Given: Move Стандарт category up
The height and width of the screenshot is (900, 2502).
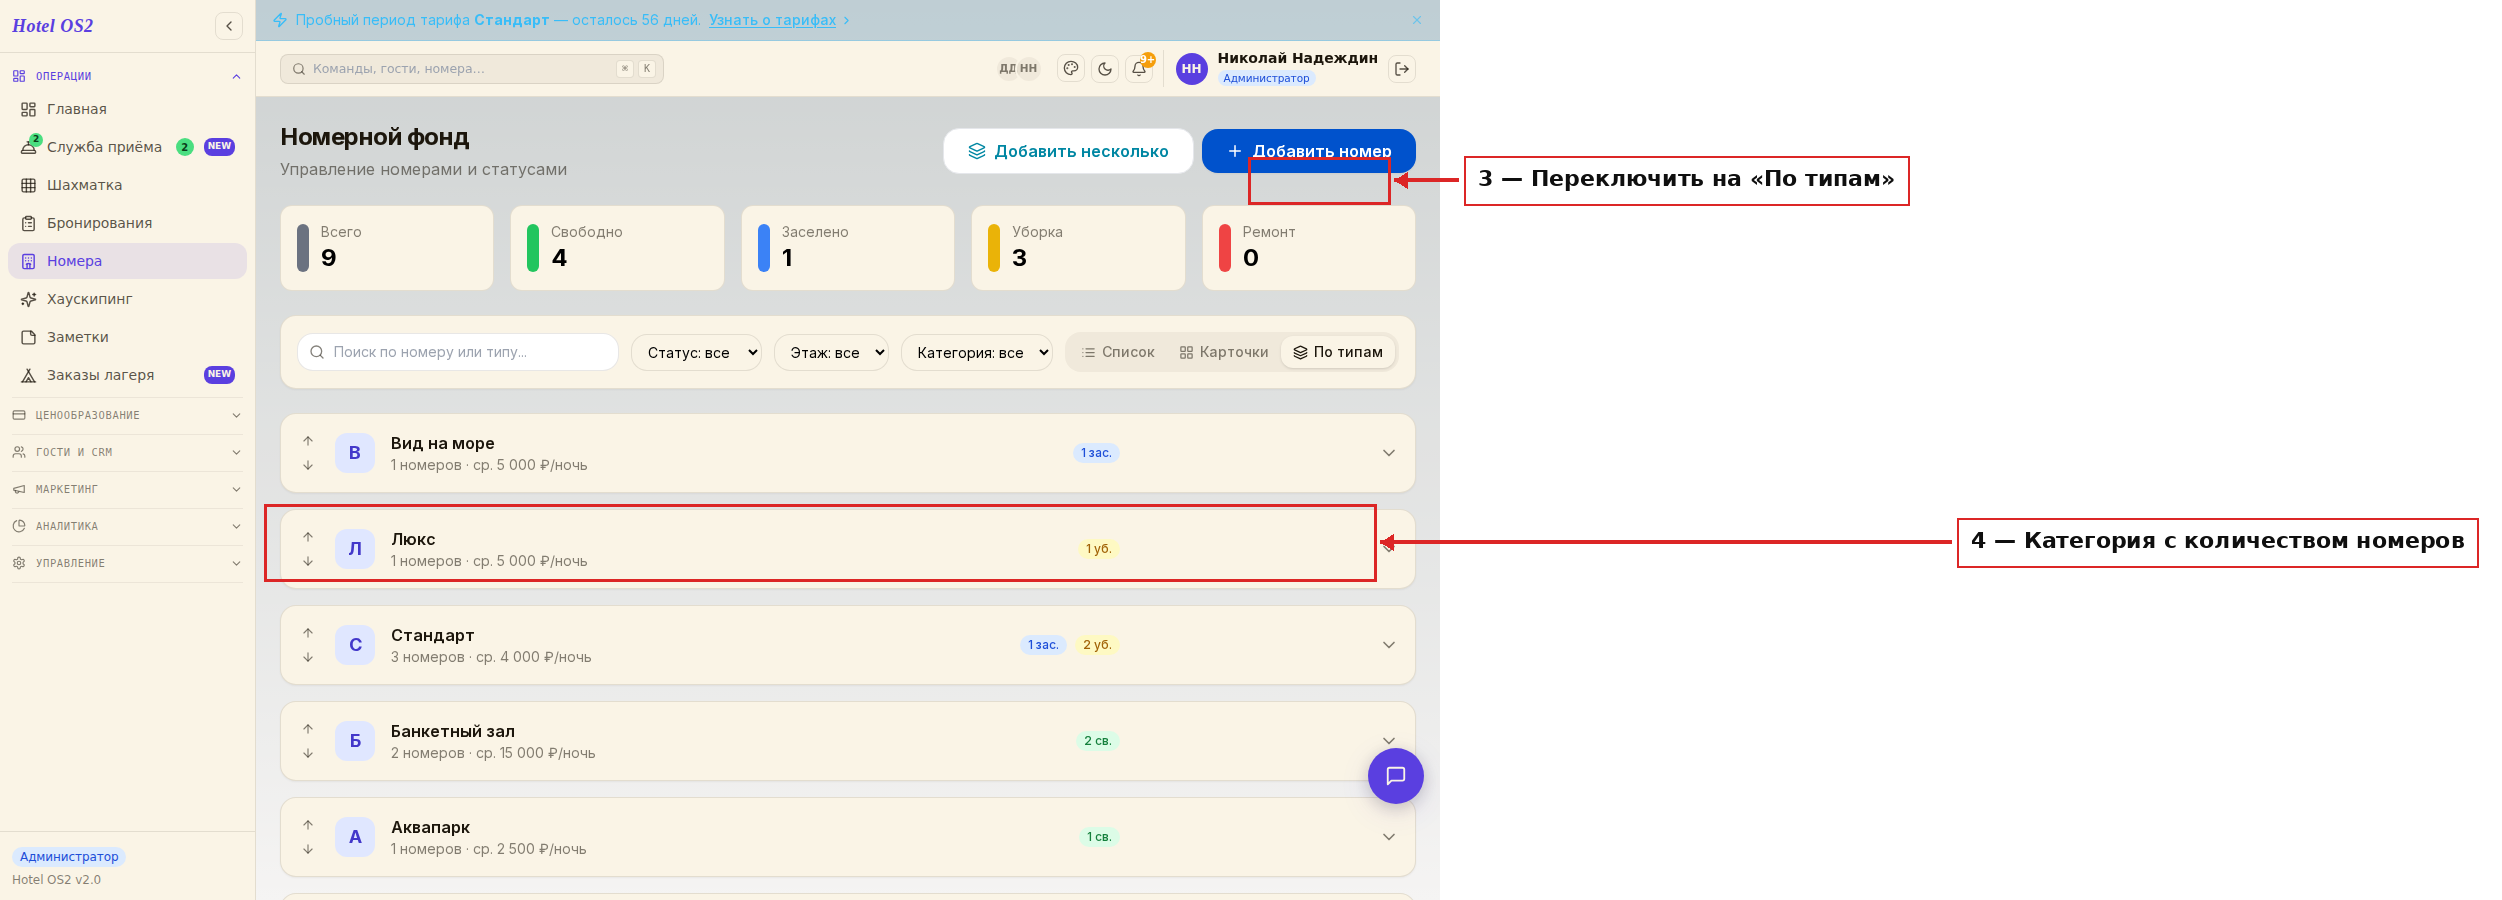Looking at the screenshot, I should click(x=308, y=633).
